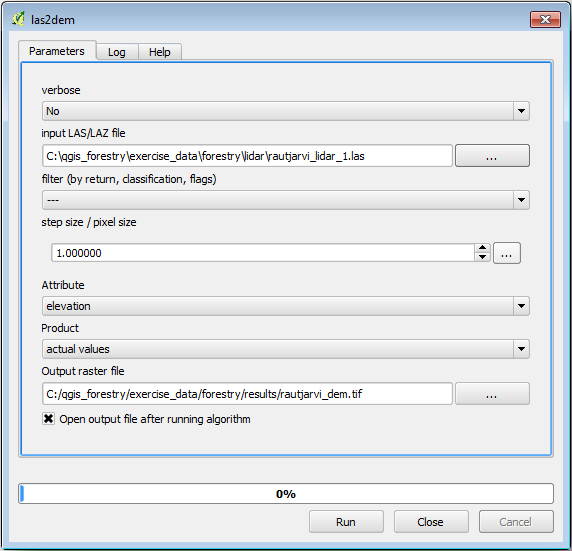This screenshot has width=572, height=551.
Task: Browse for output raster file location
Action: click(x=492, y=394)
